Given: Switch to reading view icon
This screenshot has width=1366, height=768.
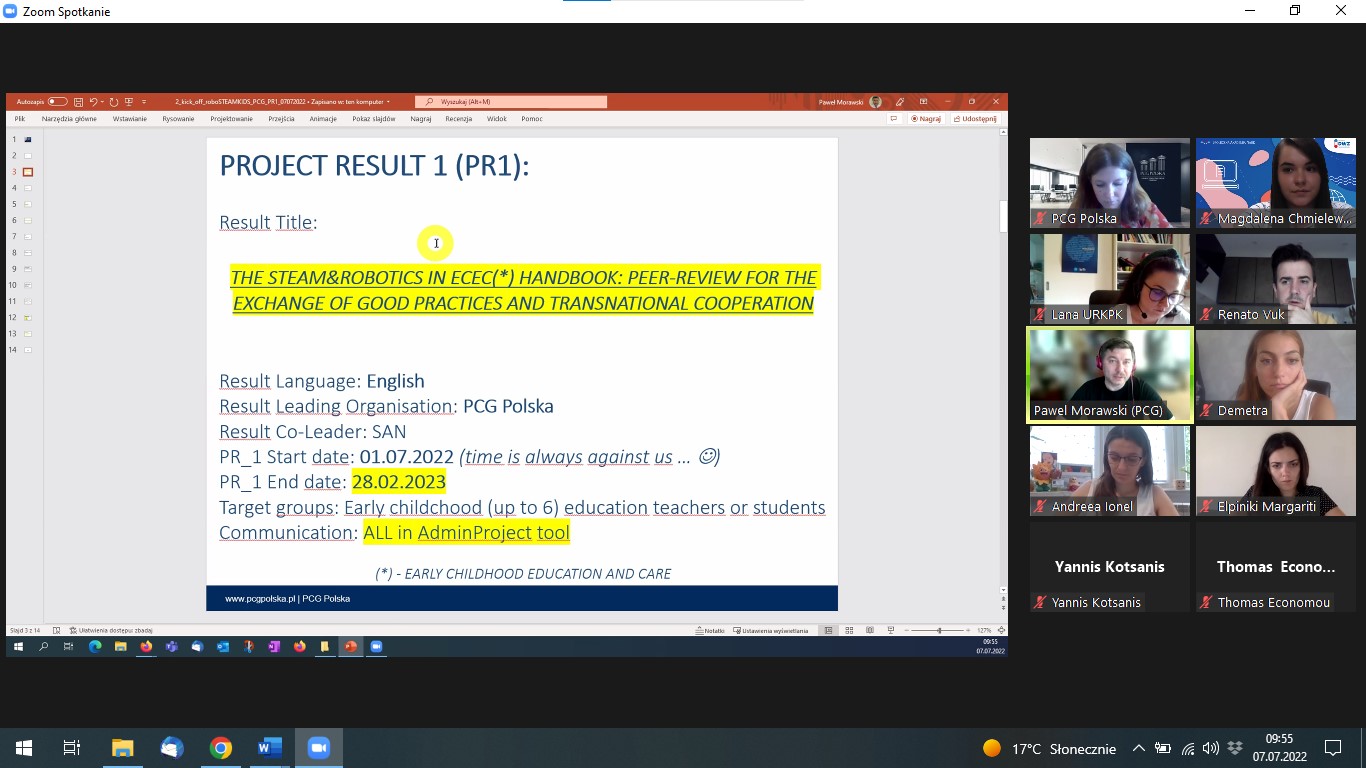Looking at the screenshot, I should (870, 631).
